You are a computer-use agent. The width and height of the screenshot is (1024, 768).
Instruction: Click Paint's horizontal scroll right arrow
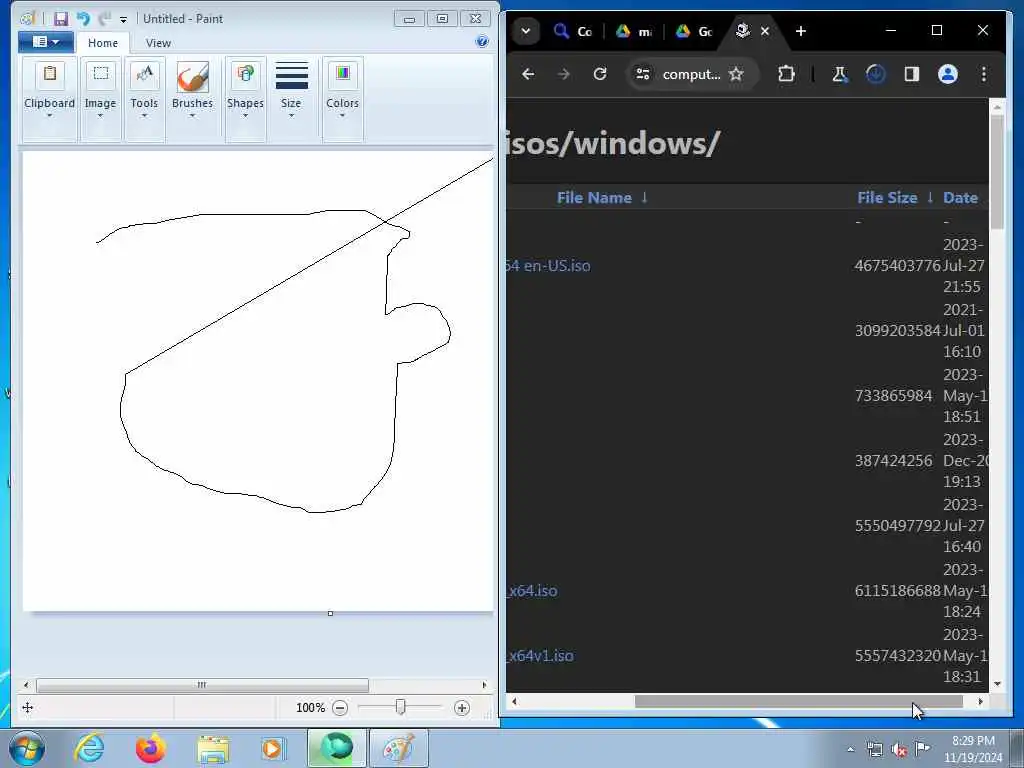[484, 685]
